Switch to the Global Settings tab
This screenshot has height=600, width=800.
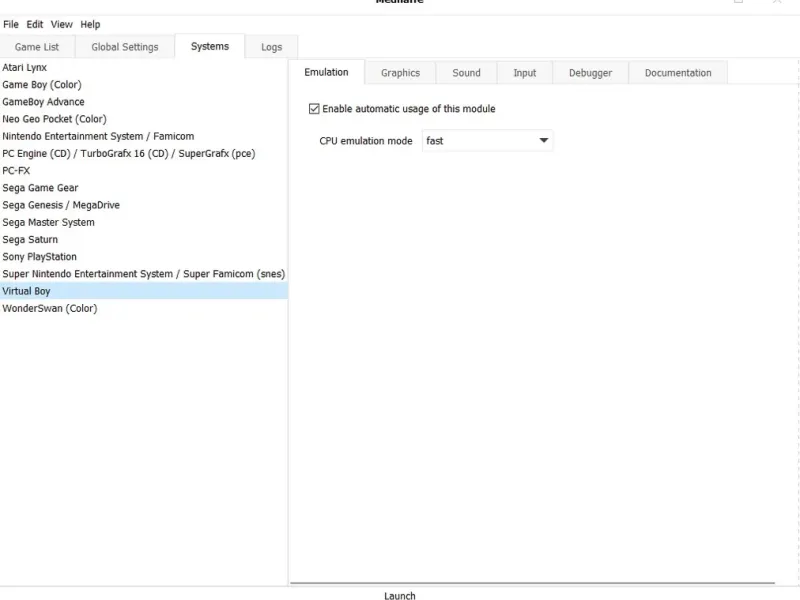[x=125, y=47]
